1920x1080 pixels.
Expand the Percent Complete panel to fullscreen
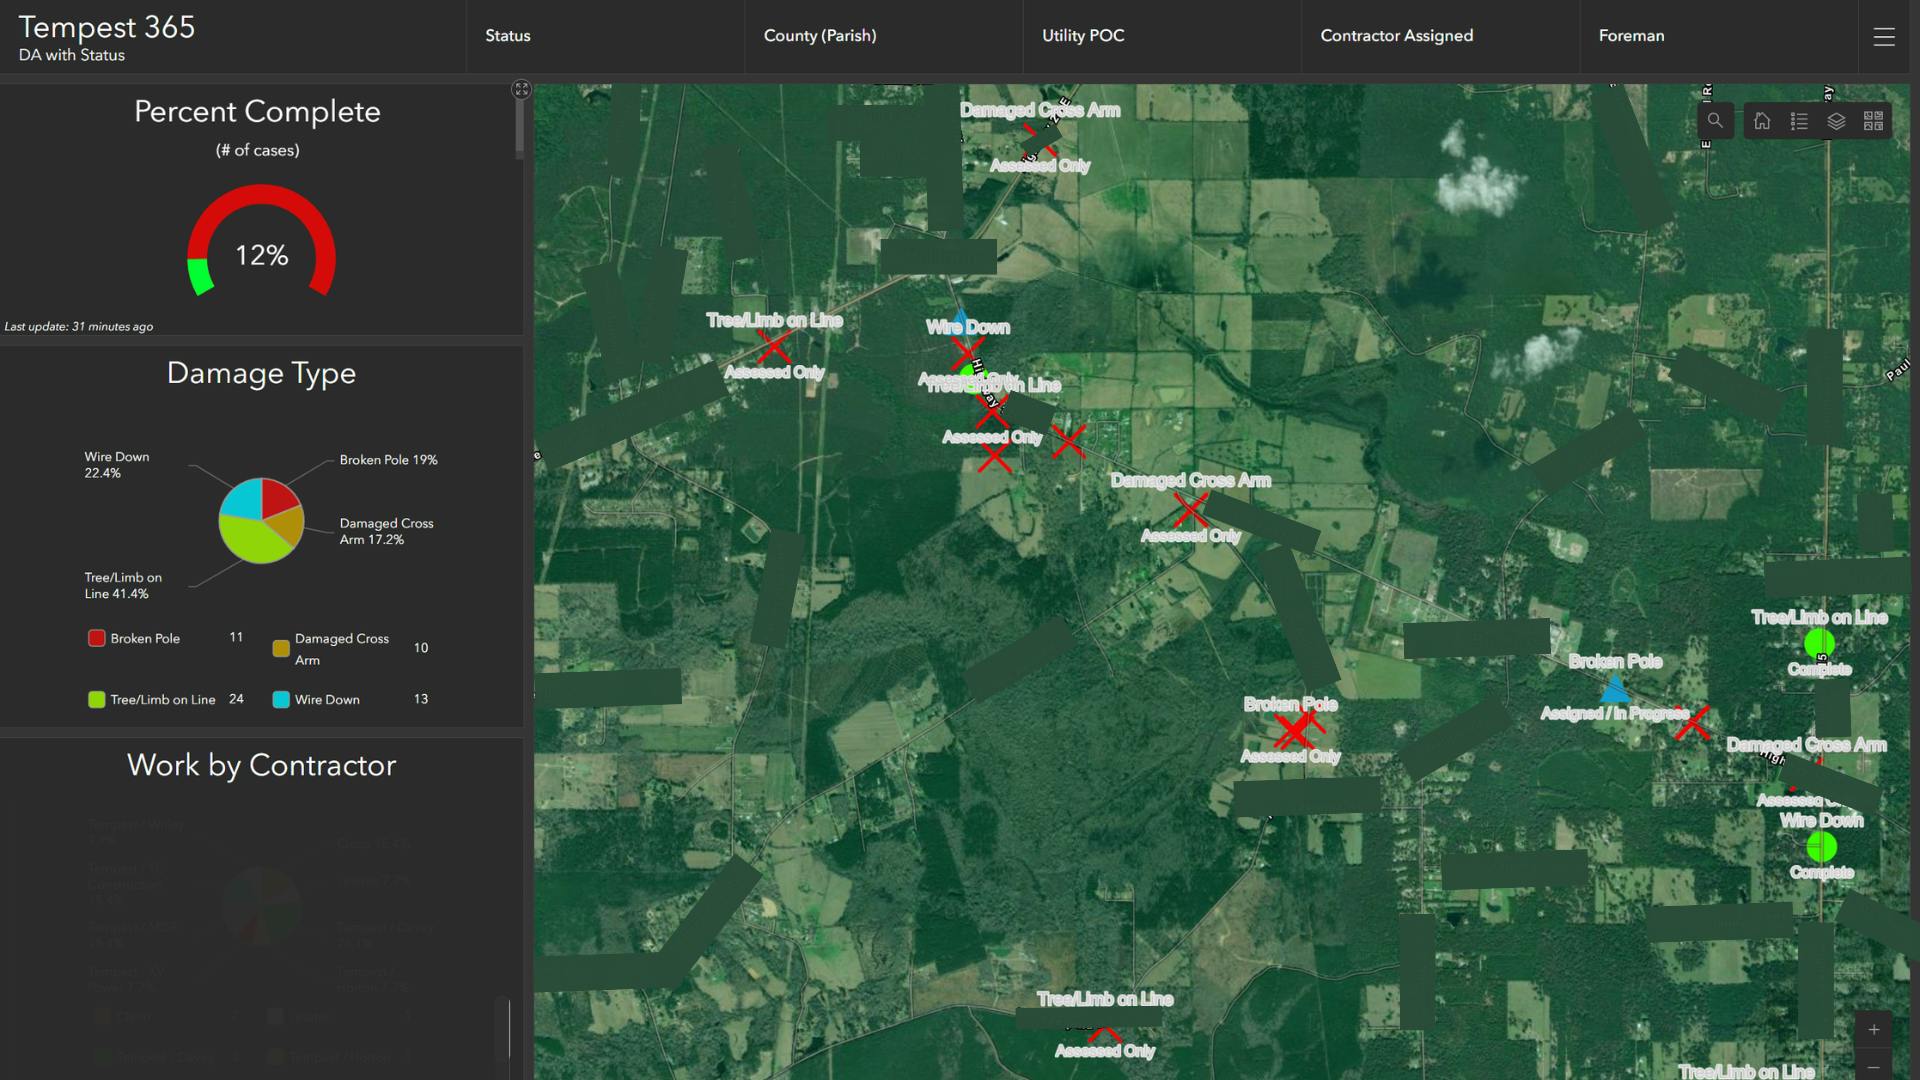(521, 89)
